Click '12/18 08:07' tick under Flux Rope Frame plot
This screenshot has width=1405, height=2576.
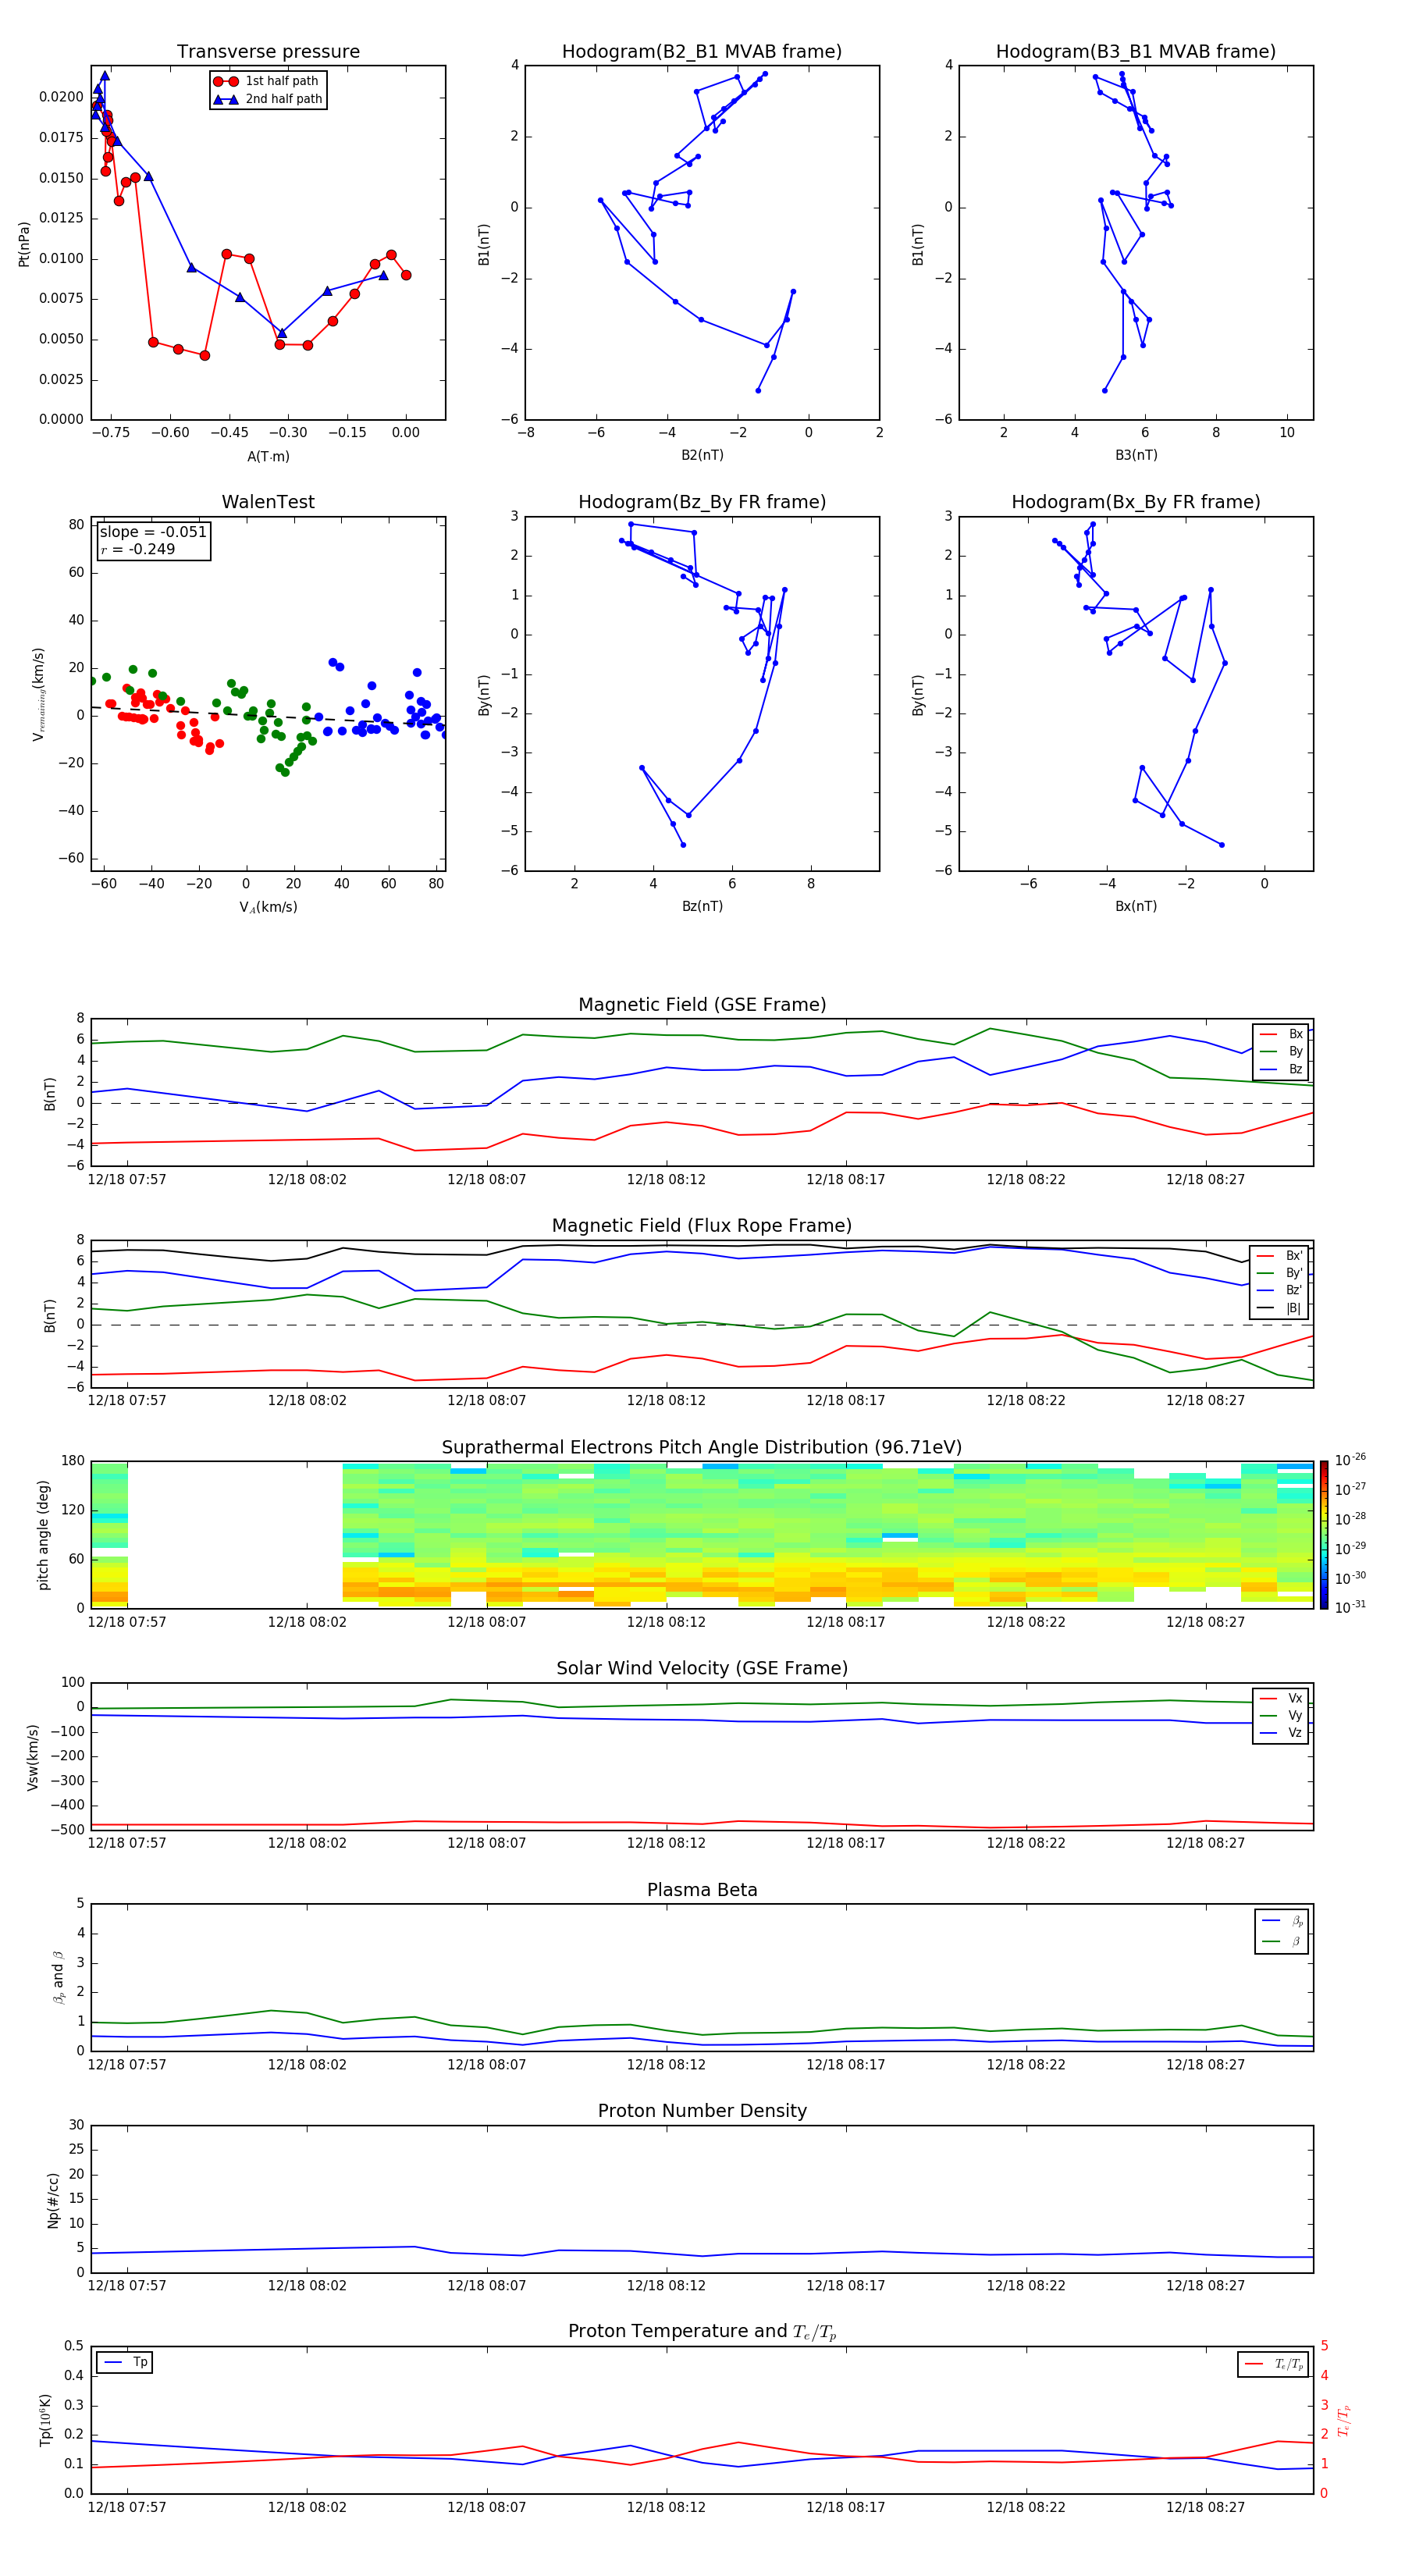pyautogui.click(x=487, y=1401)
